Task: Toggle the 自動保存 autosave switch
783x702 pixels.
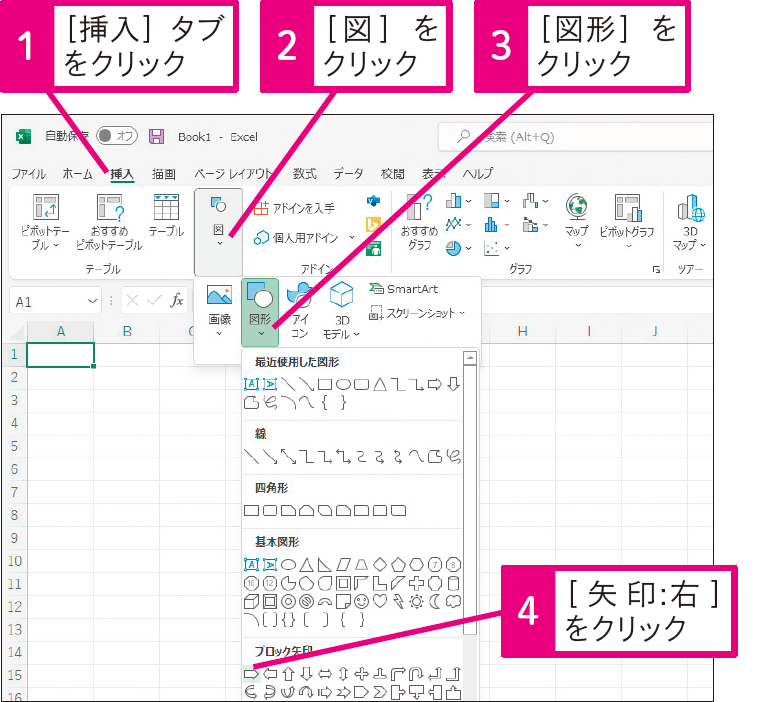Action: 117,136
